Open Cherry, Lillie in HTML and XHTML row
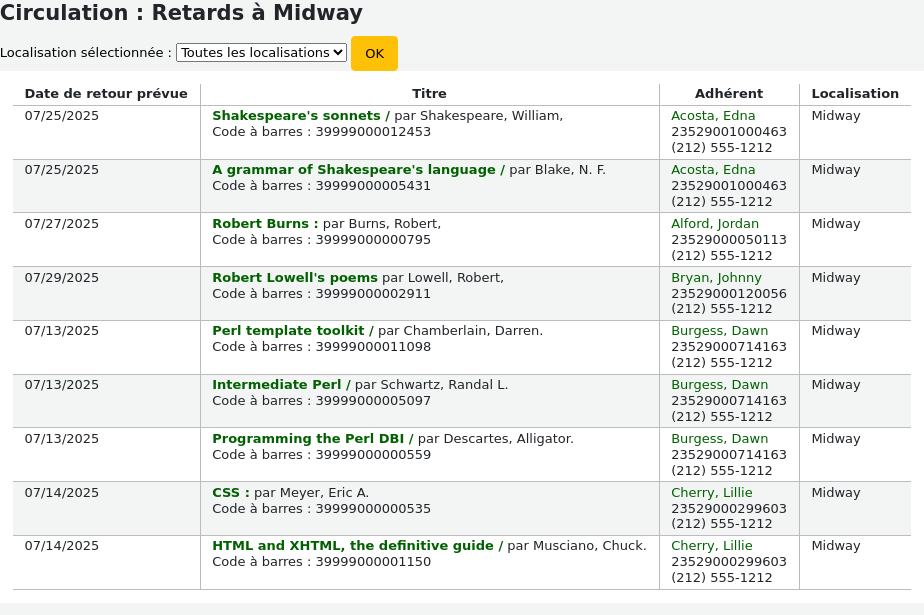The height and width of the screenshot is (615, 924). 712,545
